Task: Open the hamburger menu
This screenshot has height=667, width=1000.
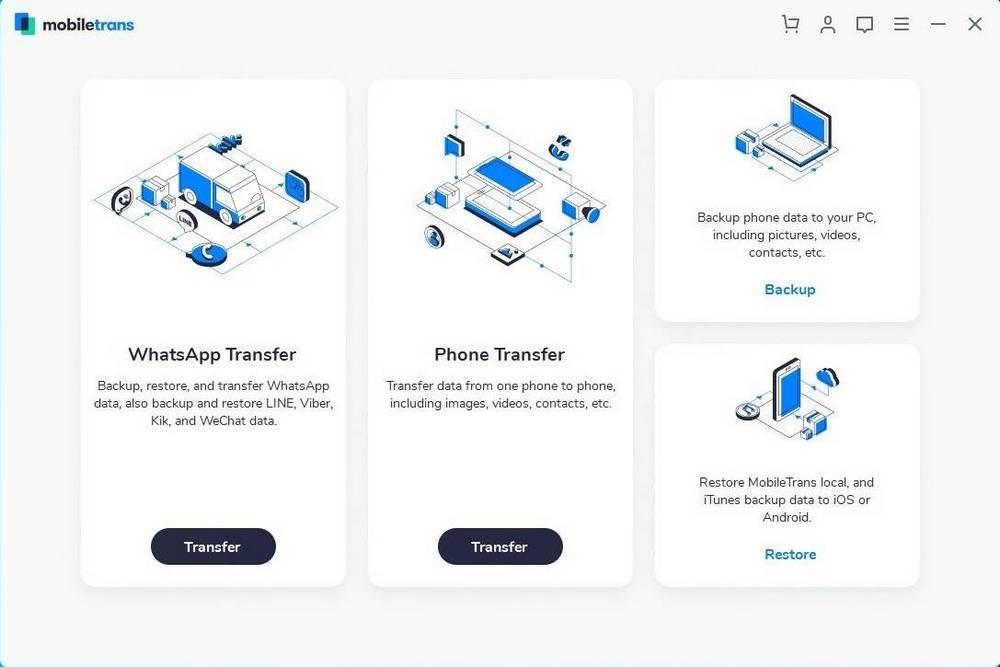Action: pyautogui.click(x=901, y=24)
